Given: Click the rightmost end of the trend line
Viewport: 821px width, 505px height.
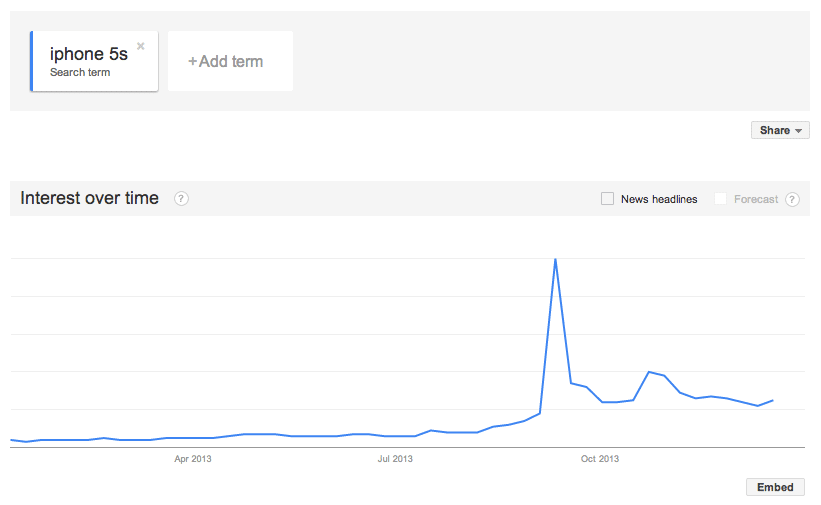Looking at the screenshot, I should 773,400.
